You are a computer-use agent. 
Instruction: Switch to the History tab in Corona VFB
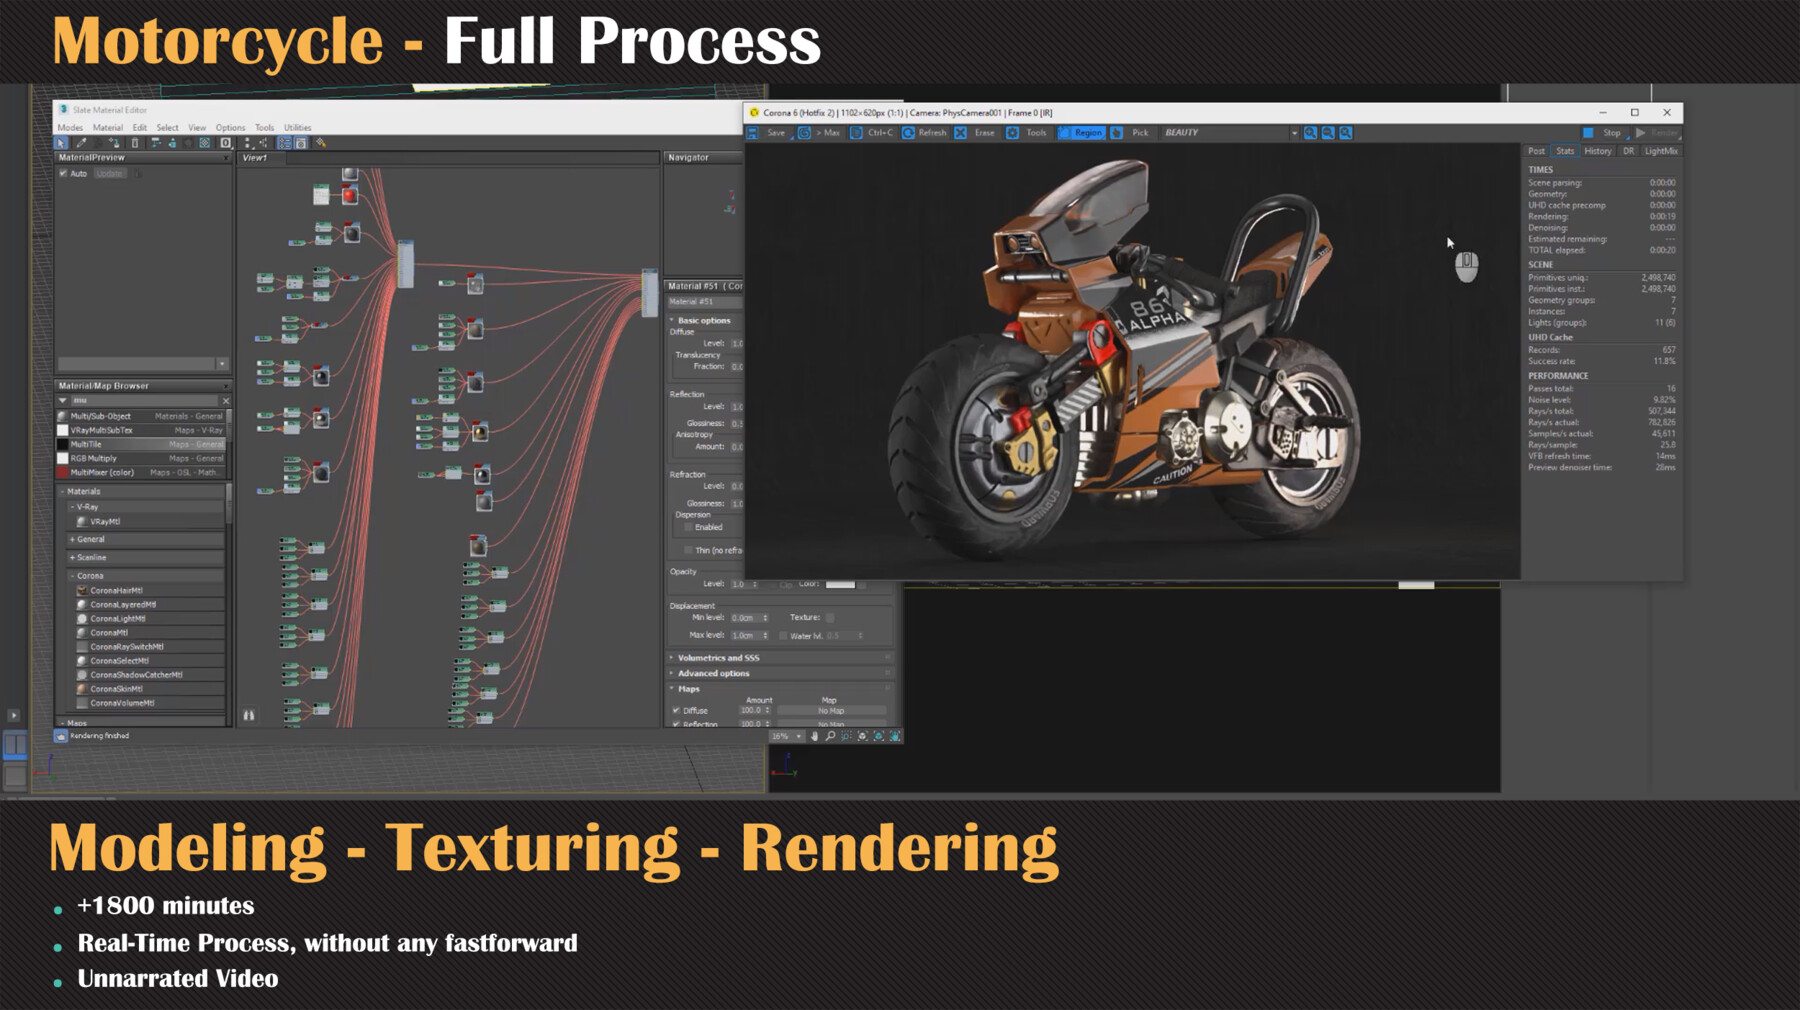coord(1597,151)
